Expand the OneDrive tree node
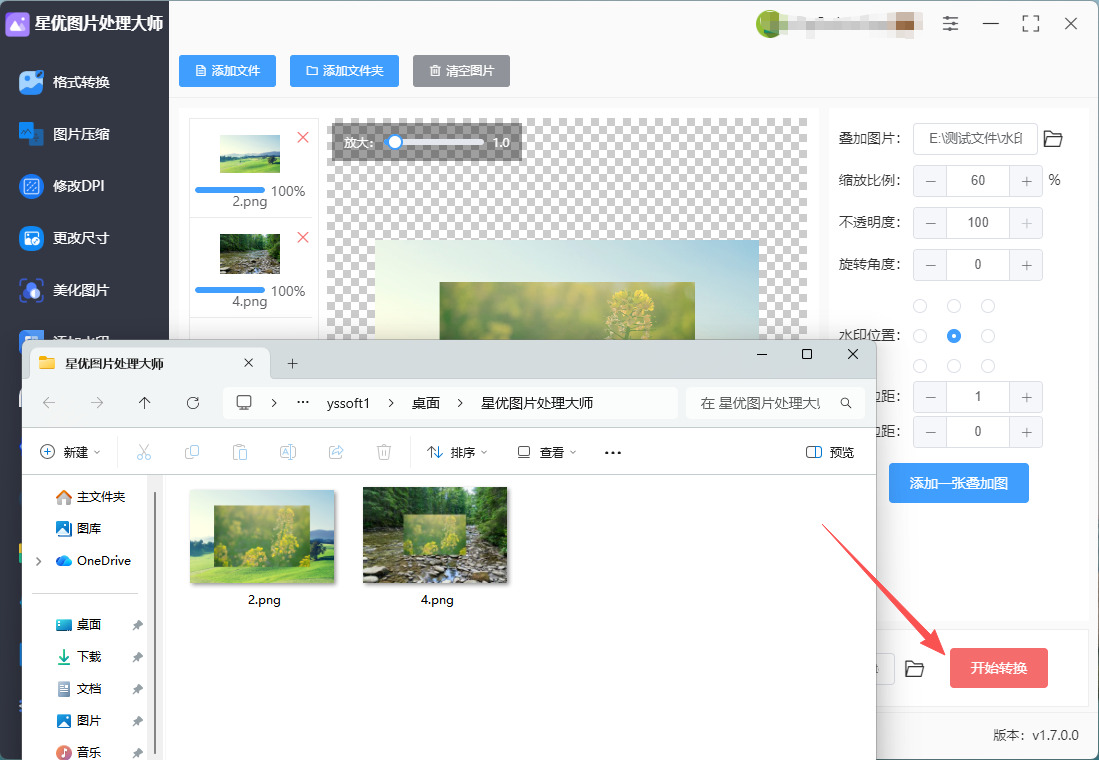The width and height of the screenshot is (1099, 760). coord(38,561)
